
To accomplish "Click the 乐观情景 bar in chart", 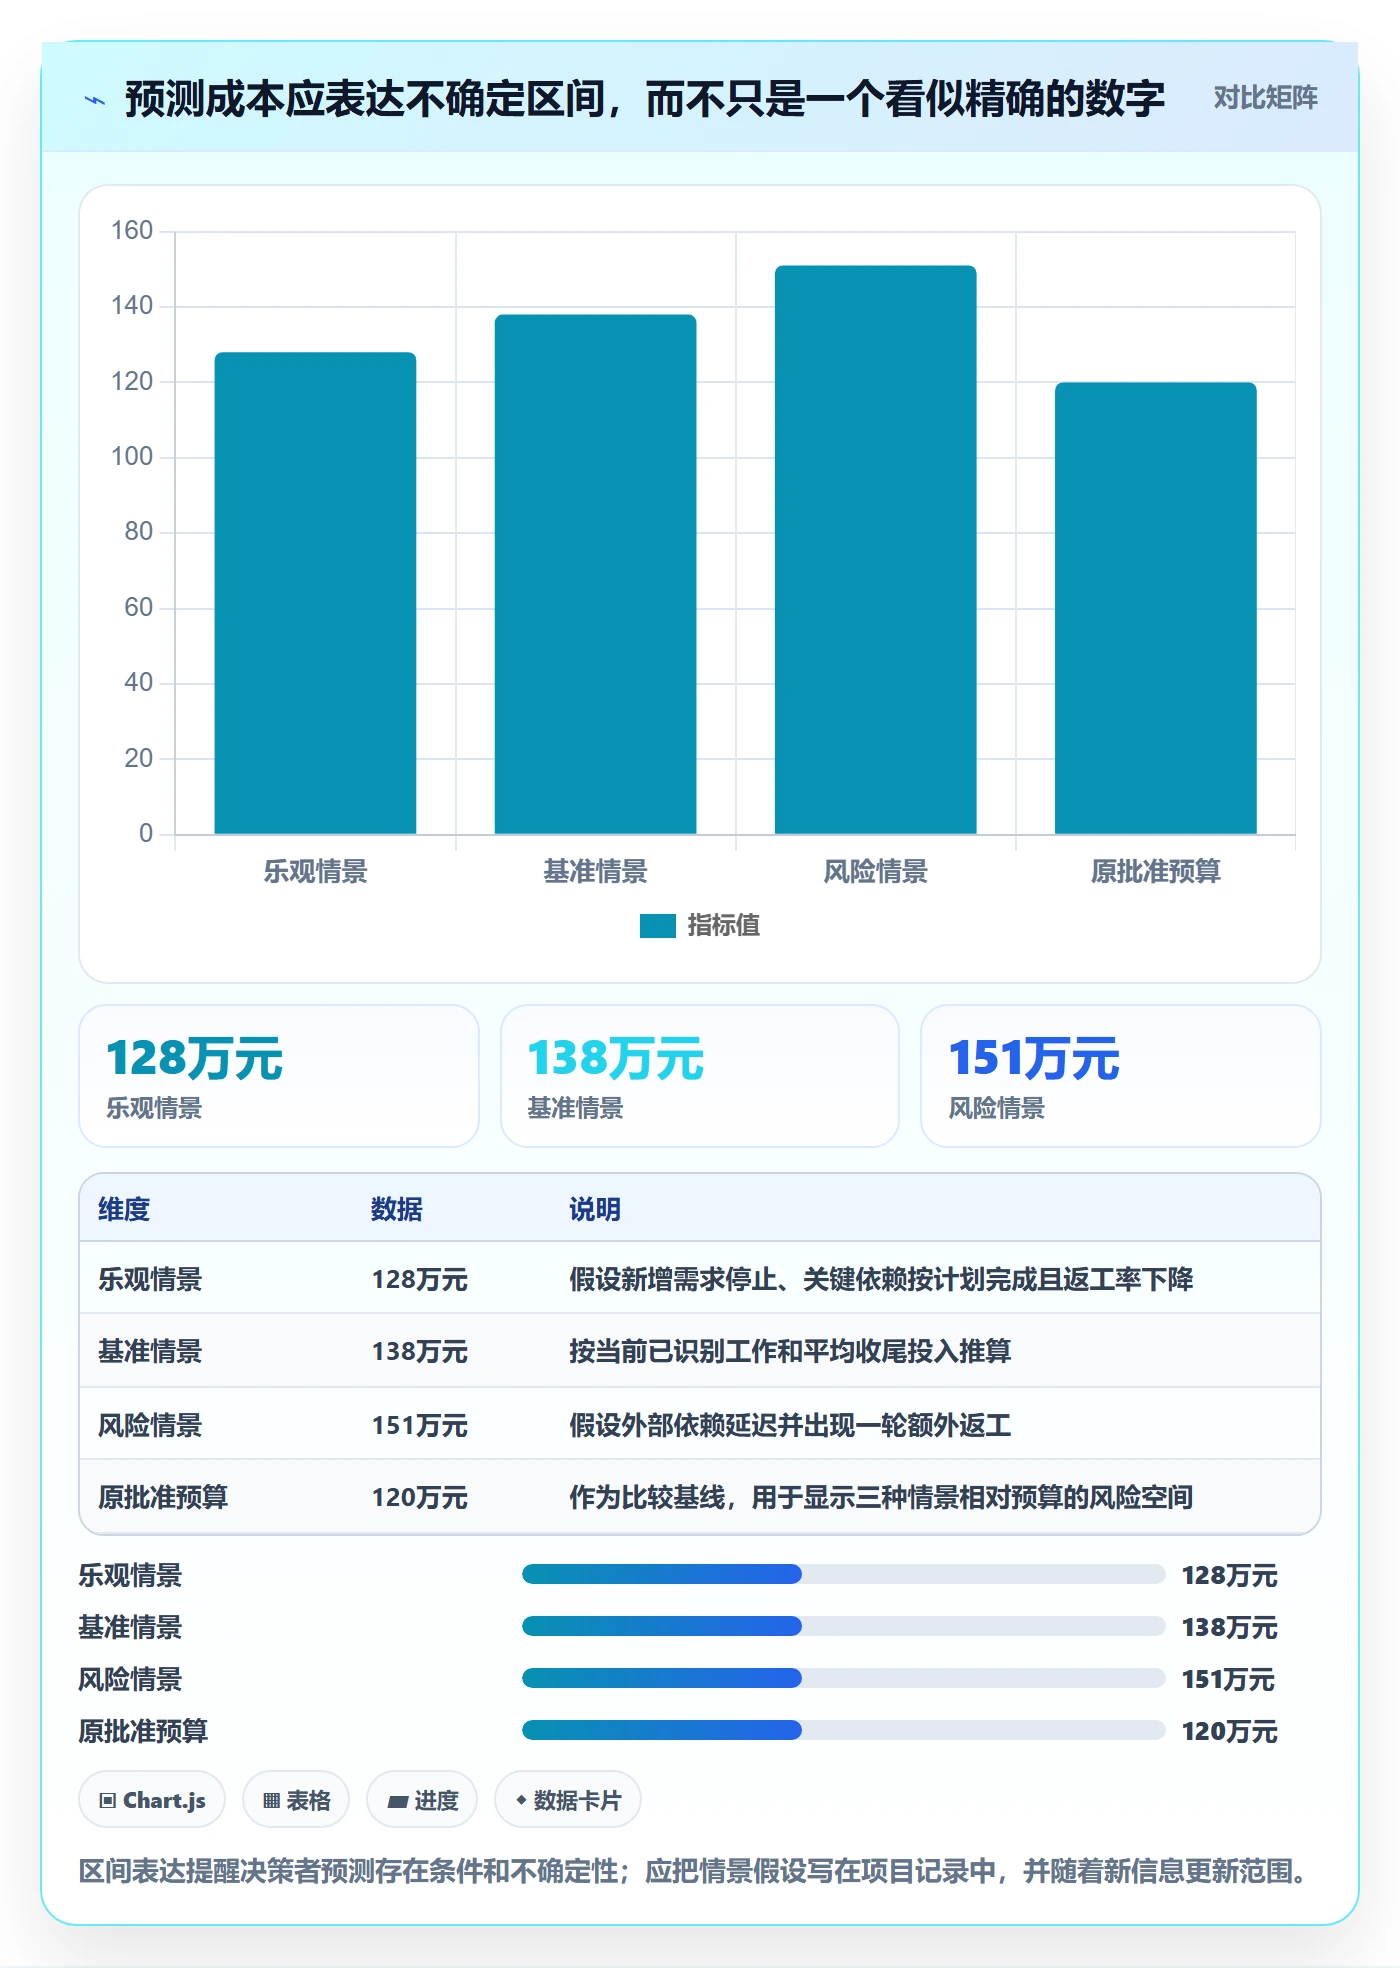I will point(315,593).
